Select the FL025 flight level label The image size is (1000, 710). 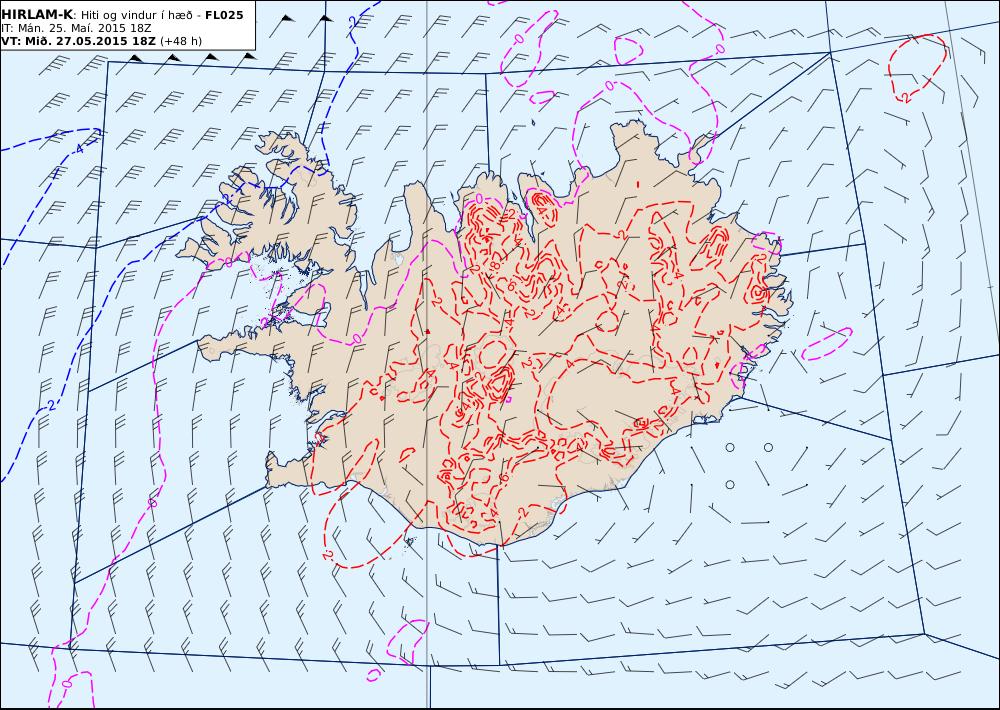pos(224,15)
